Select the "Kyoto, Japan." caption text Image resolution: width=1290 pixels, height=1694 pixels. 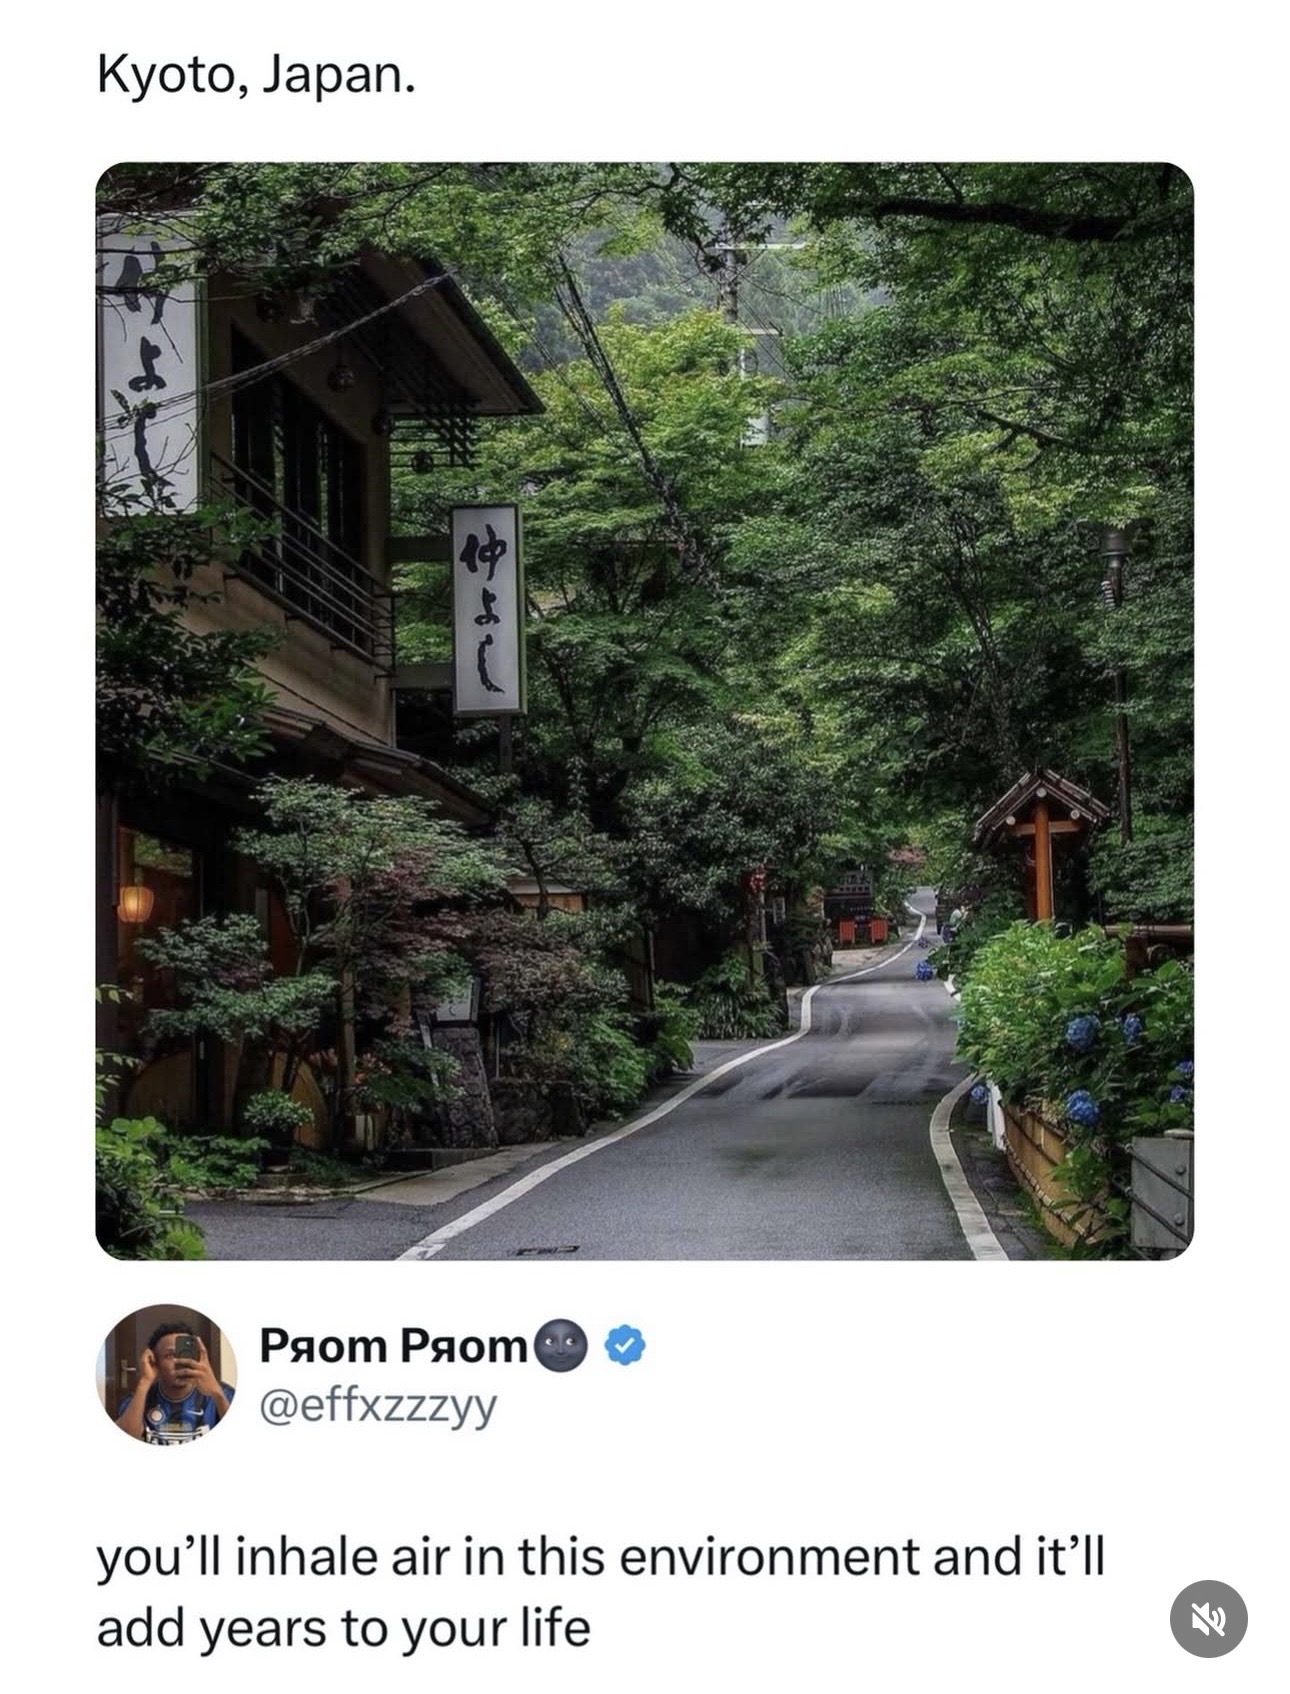[x=255, y=77]
